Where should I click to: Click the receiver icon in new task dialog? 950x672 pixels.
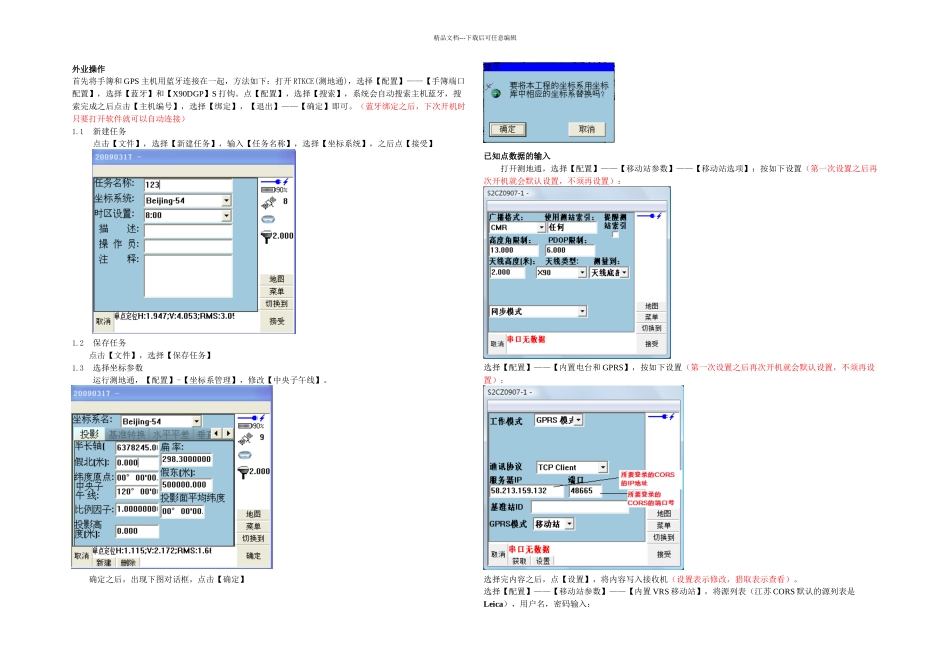(x=268, y=219)
